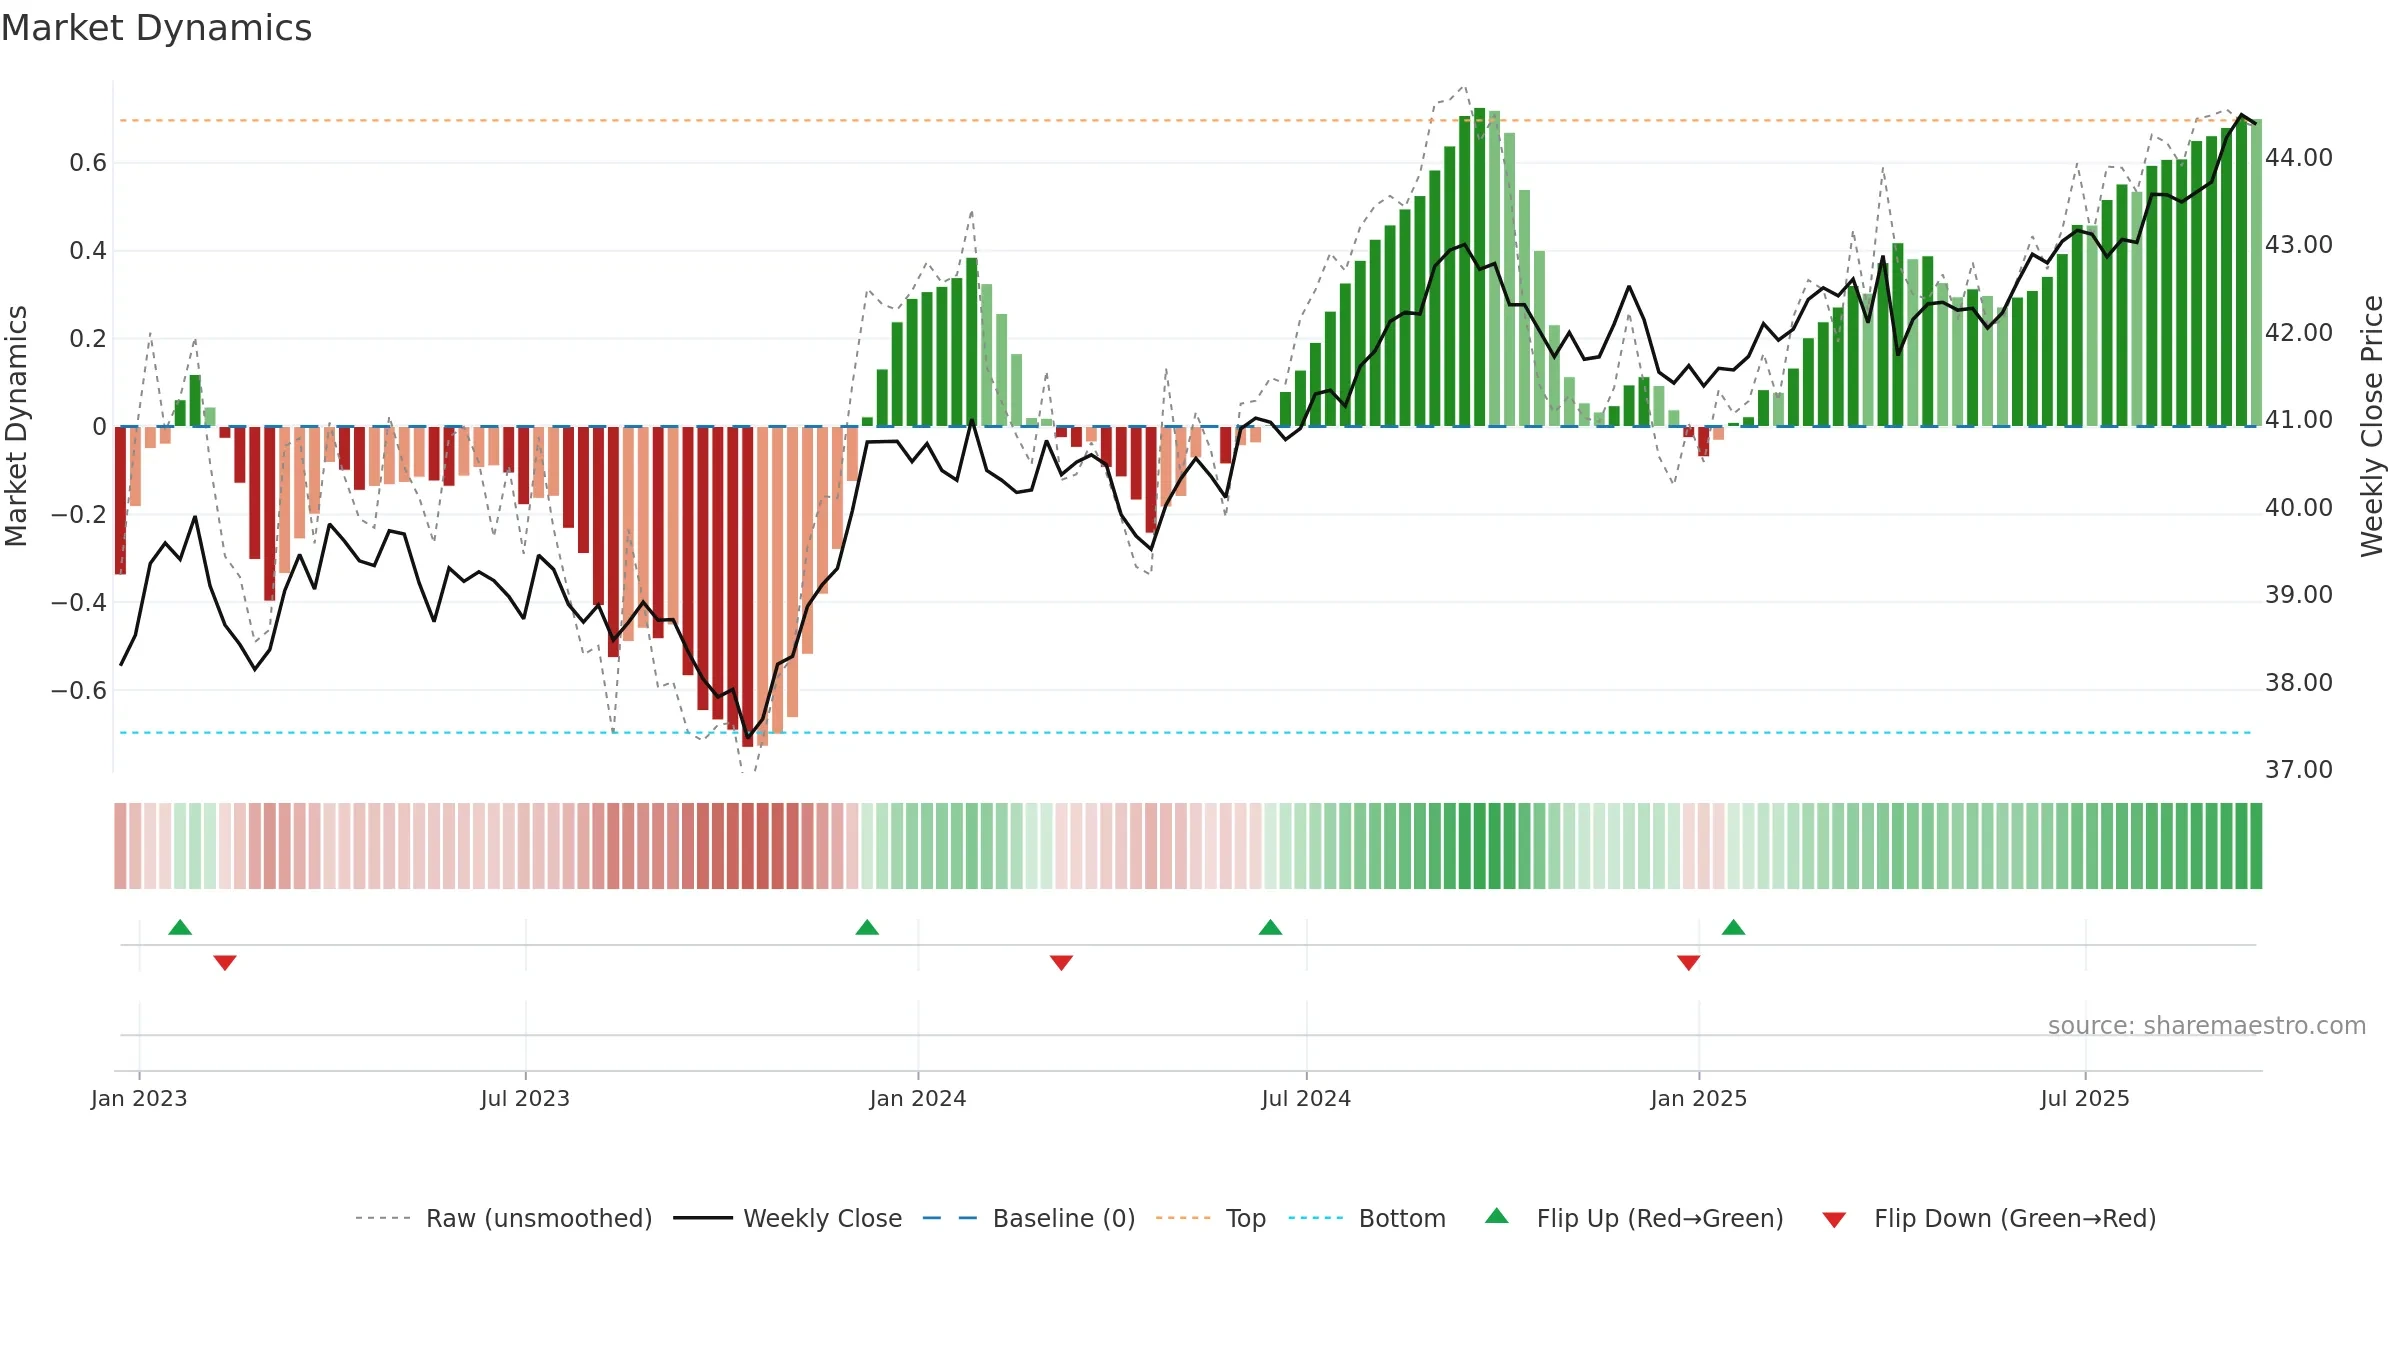The image size is (2400, 1350).
Task: Click the 0.4 dynamics axis label
Action: [88, 251]
